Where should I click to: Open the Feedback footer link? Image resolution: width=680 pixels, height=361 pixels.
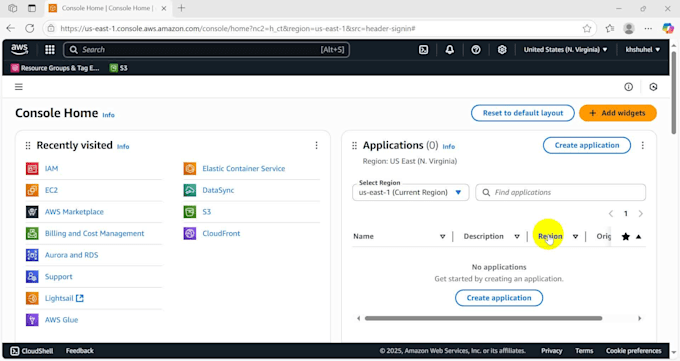pos(80,351)
